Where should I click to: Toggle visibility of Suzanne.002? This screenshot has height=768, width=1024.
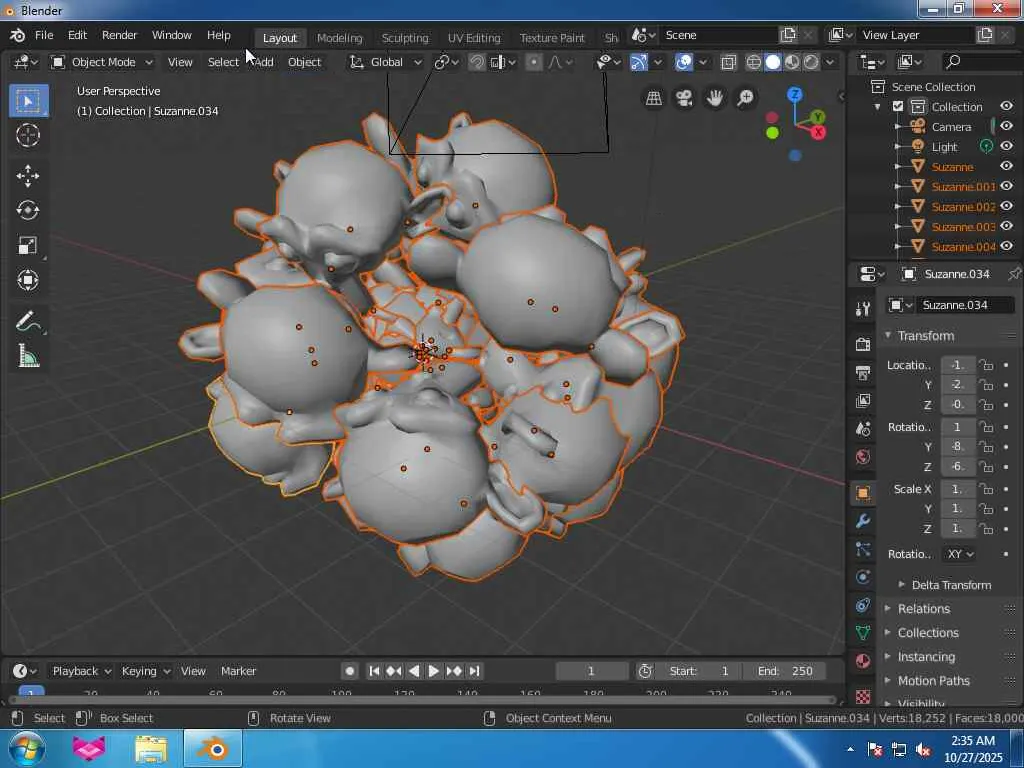1006,207
